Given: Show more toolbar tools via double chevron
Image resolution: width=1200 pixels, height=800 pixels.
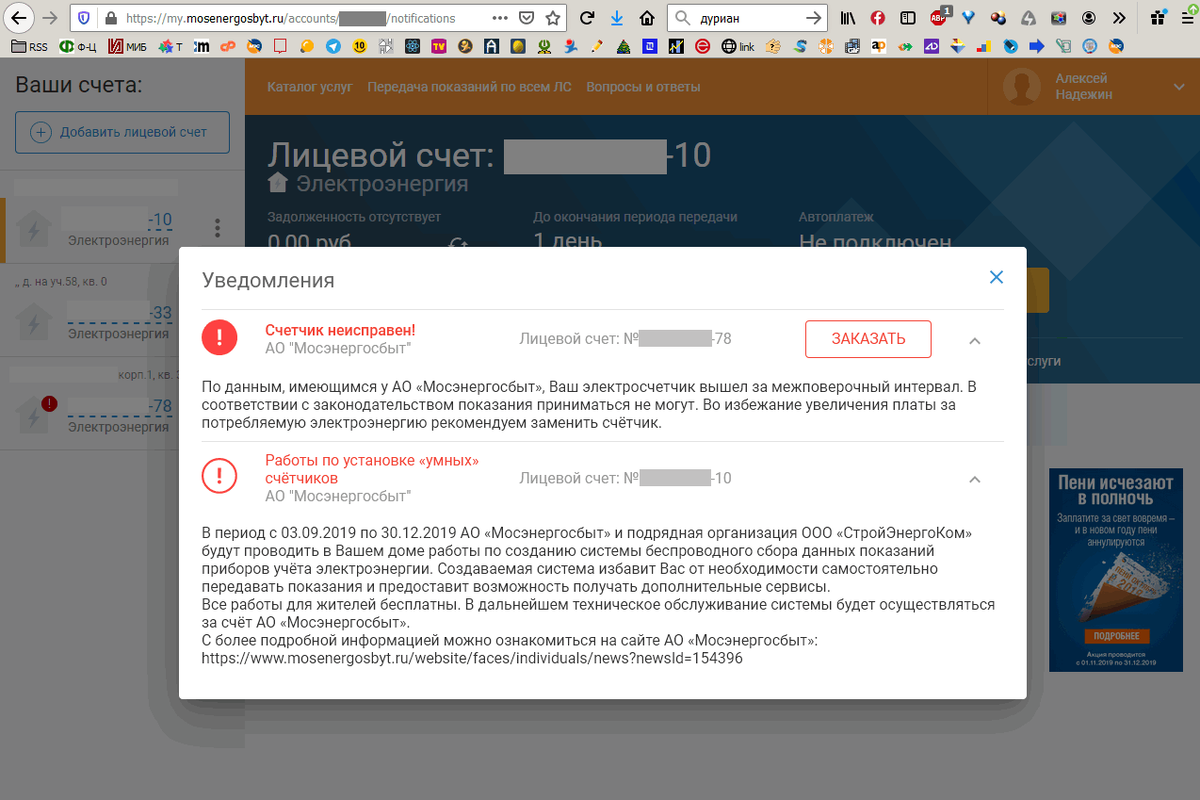Looking at the screenshot, I should [x=1119, y=18].
